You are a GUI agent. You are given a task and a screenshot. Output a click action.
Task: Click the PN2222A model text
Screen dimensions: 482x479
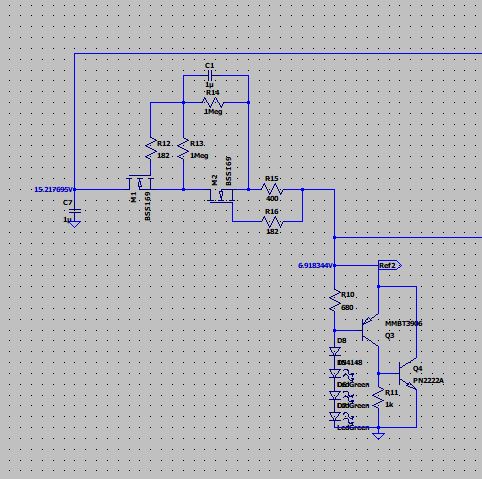428,381
